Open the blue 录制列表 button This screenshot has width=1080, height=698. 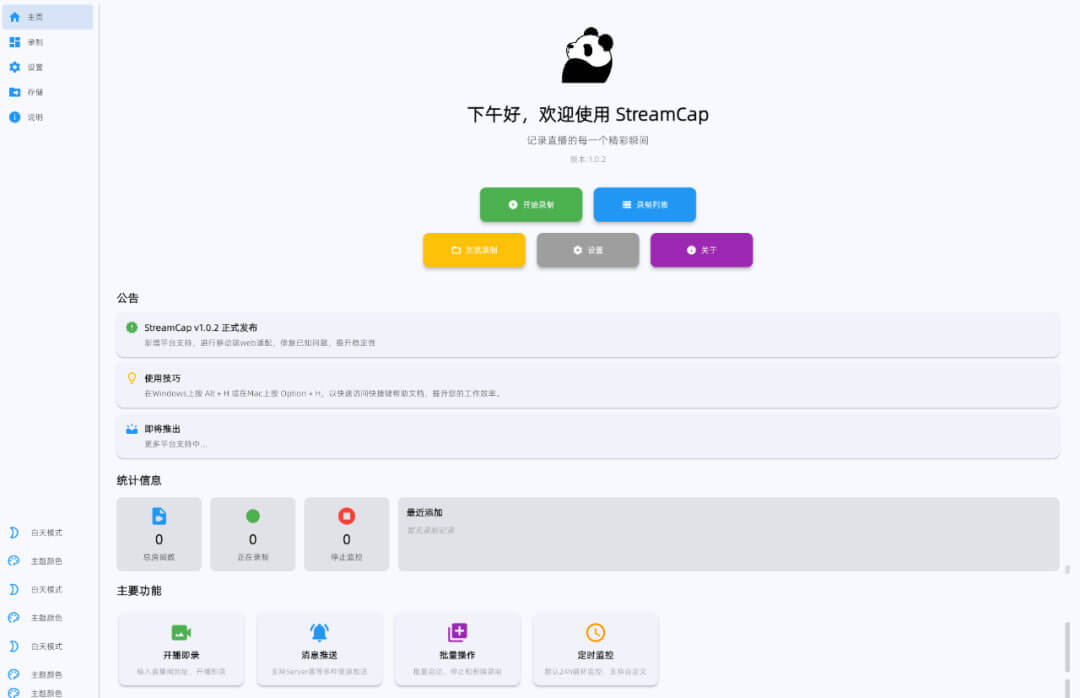click(644, 204)
